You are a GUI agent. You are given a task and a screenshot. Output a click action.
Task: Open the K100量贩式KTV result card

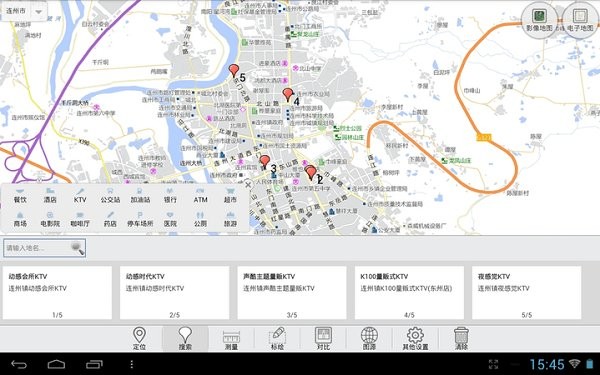[x=409, y=293]
